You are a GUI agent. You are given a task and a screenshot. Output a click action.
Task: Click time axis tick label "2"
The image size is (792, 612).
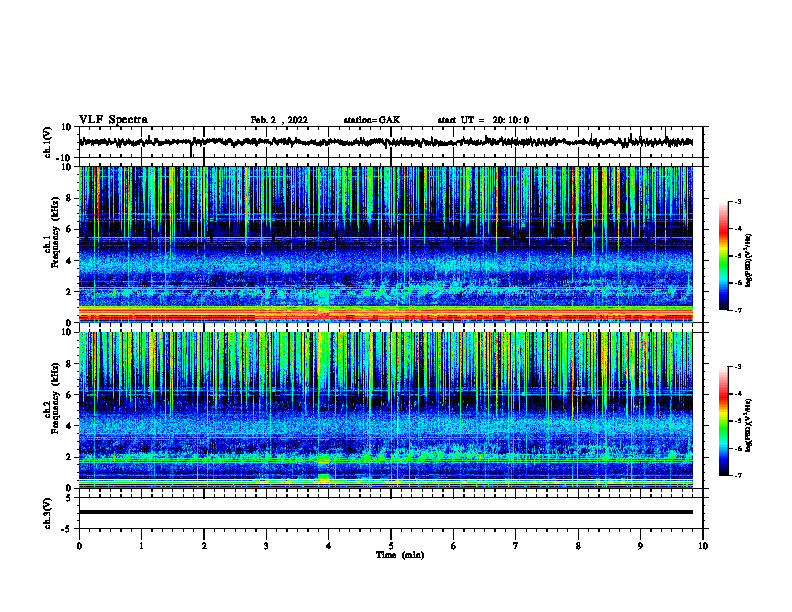(204, 546)
